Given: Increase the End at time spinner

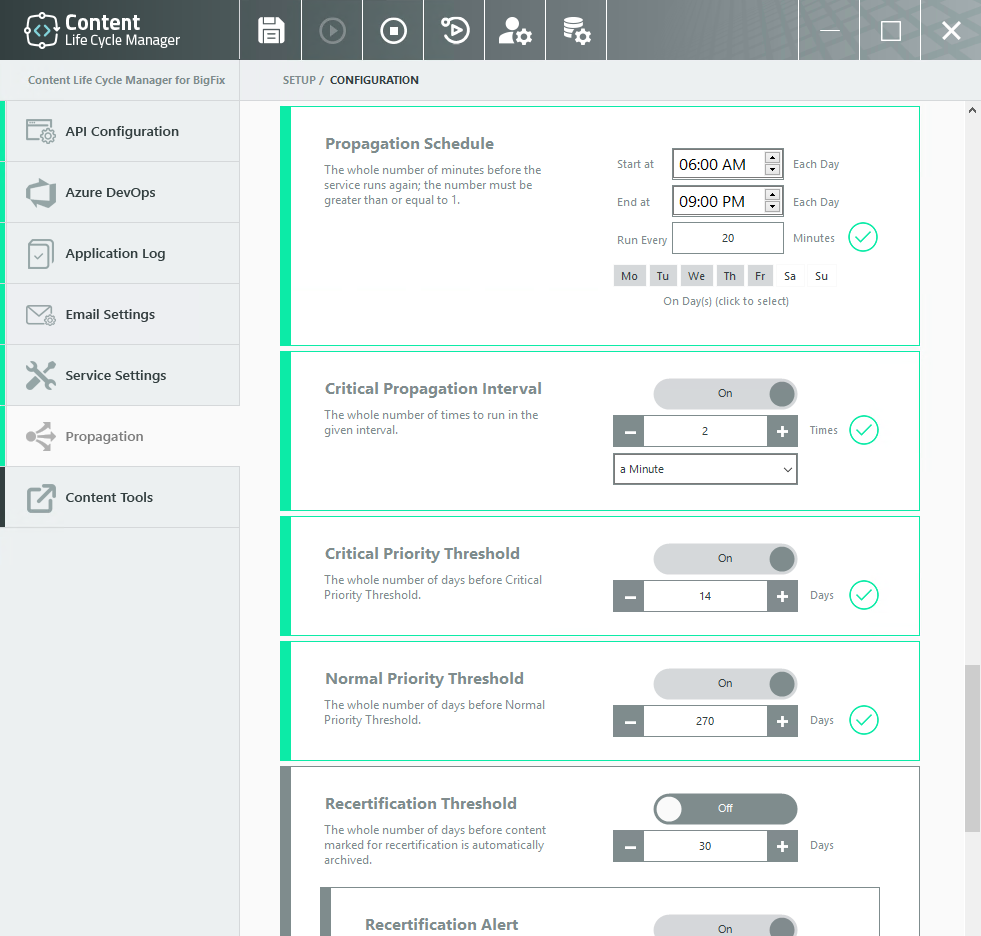Looking at the screenshot, I should click(772, 195).
